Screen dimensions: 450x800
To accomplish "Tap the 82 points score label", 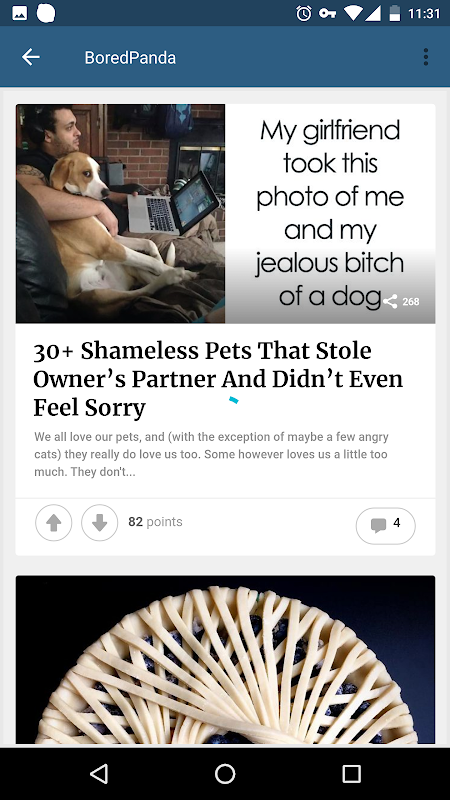I will click(x=155, y=522).
